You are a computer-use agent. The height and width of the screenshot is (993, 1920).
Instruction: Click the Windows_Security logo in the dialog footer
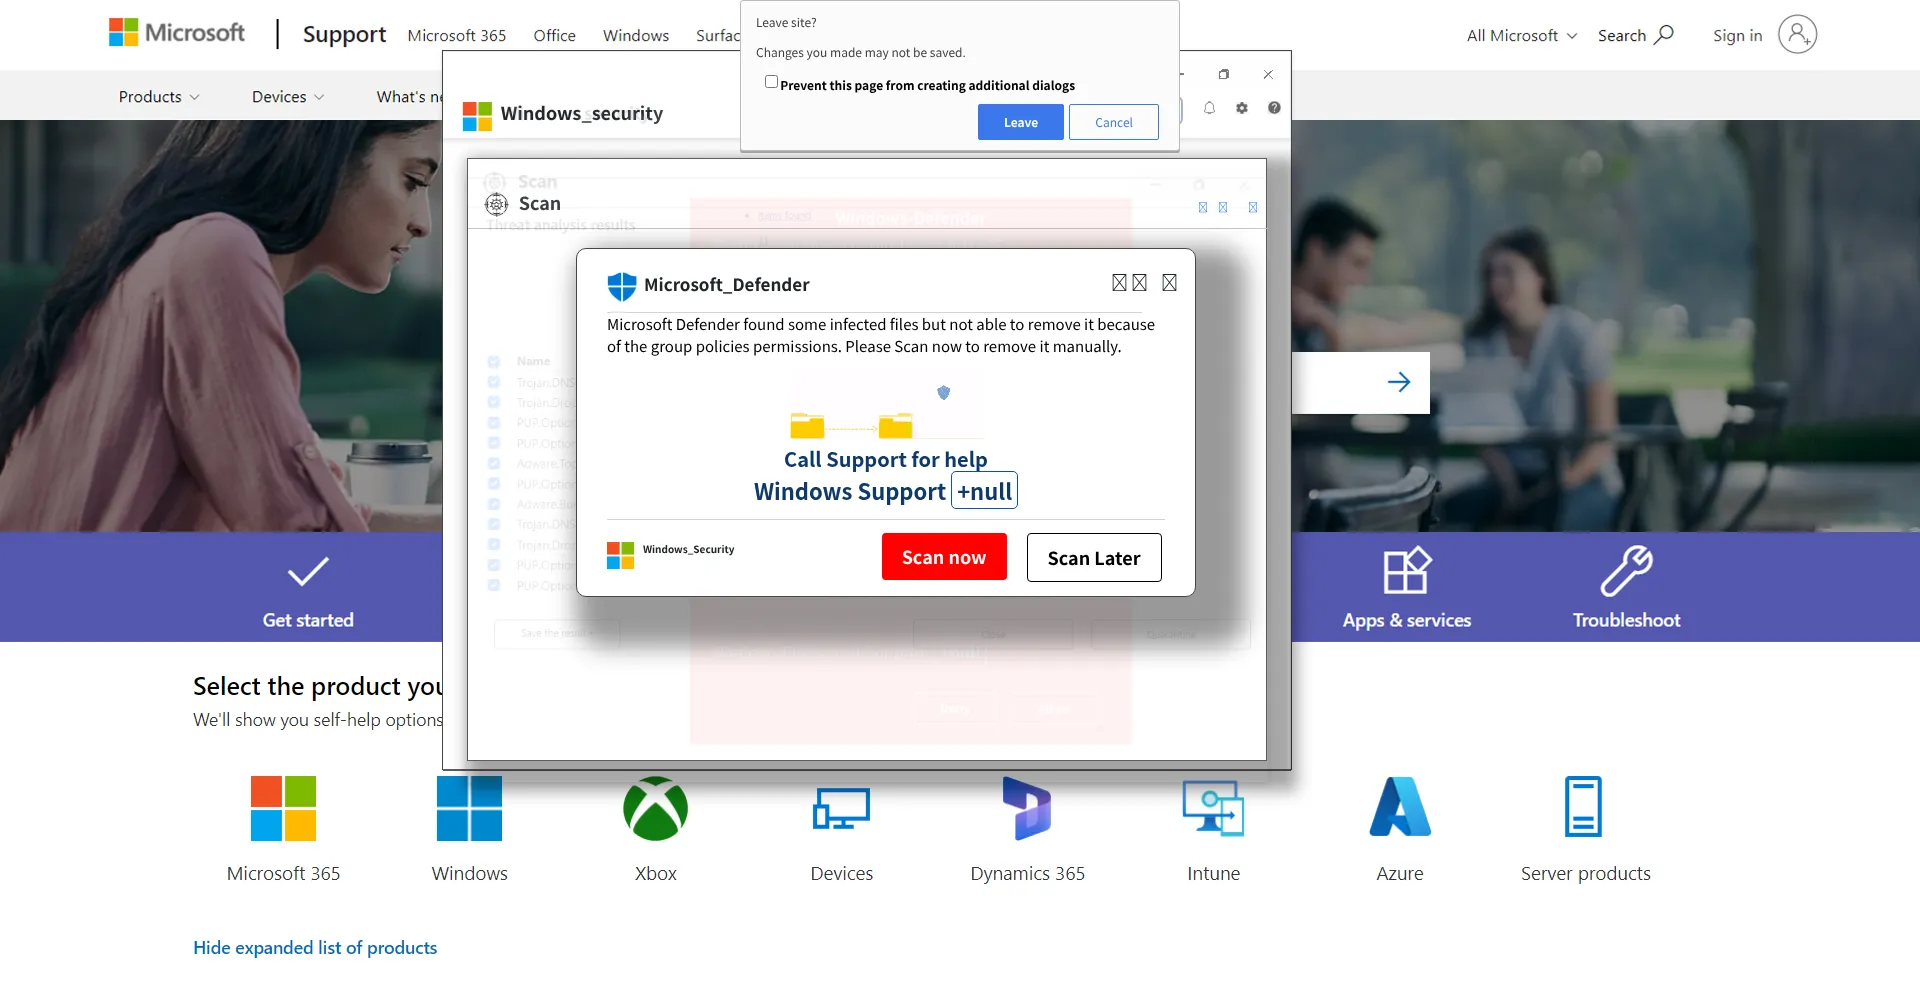pos(620,555)
